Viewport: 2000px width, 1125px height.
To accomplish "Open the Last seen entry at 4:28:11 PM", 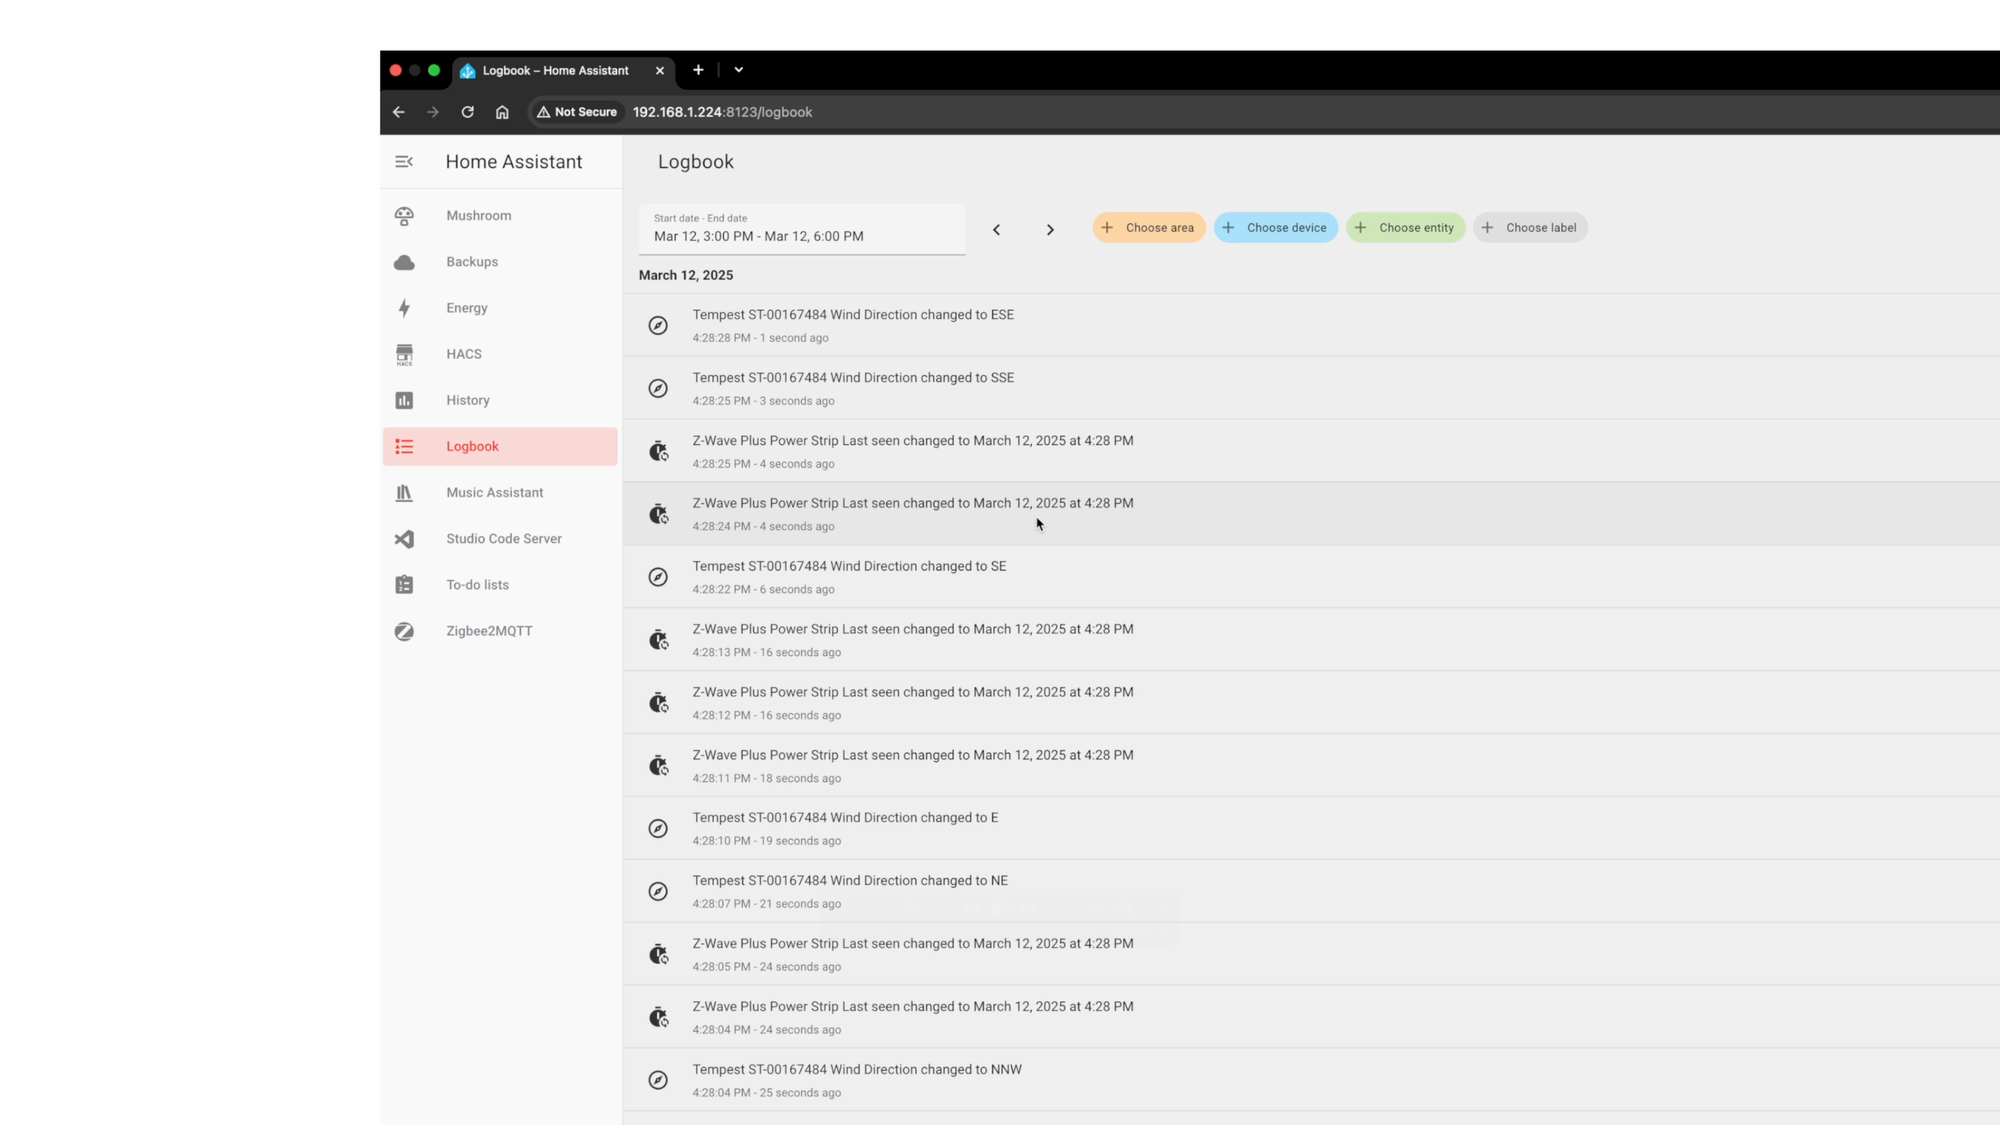I will click(x=1311, y=766).
